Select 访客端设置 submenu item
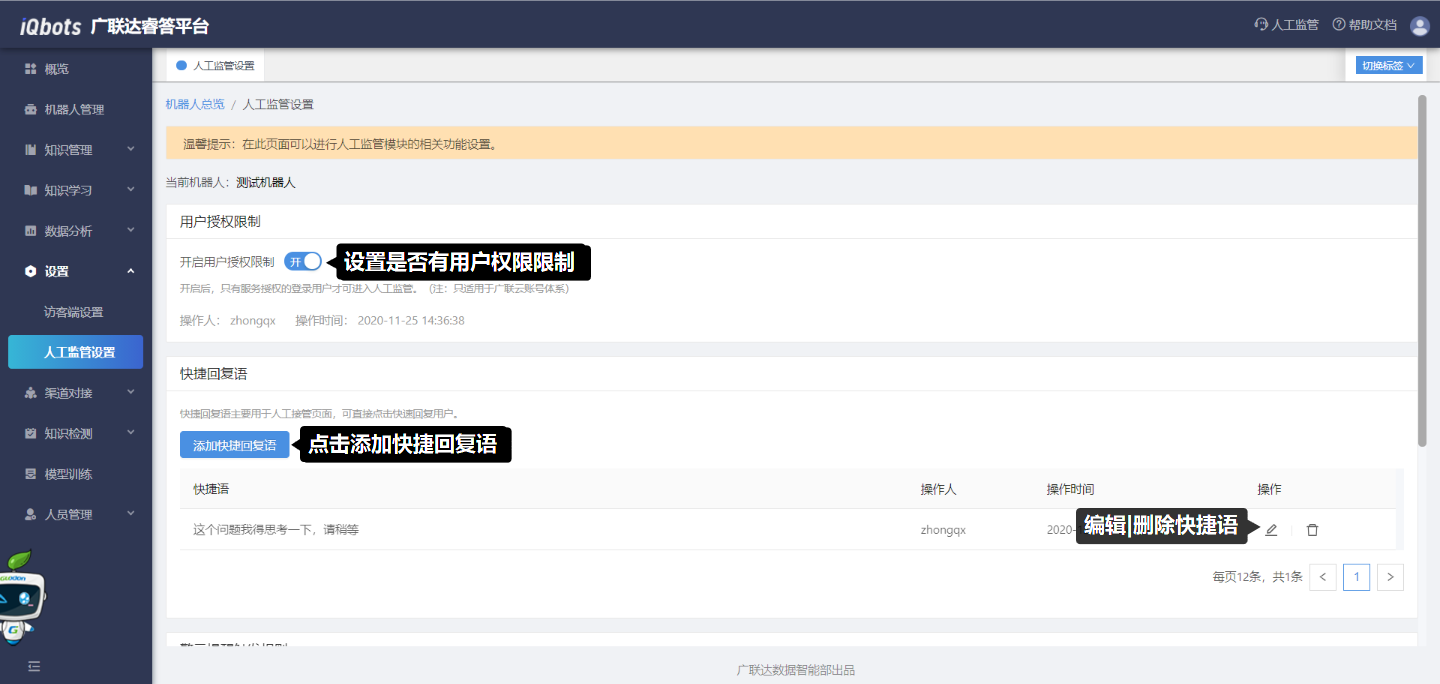Screen dimensions: 1440x684 click(x=74, y=312)
